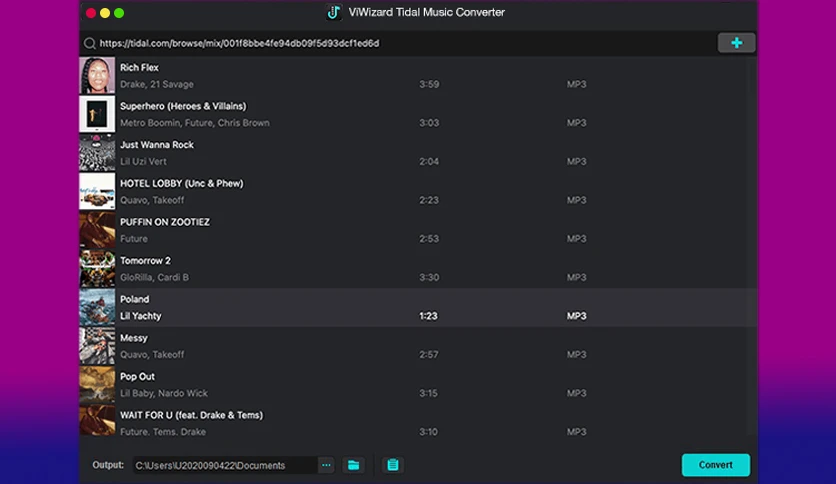836x484 pixels.
Task: Click the 3:15 duration of Pop Out
Action: point(428,393)
